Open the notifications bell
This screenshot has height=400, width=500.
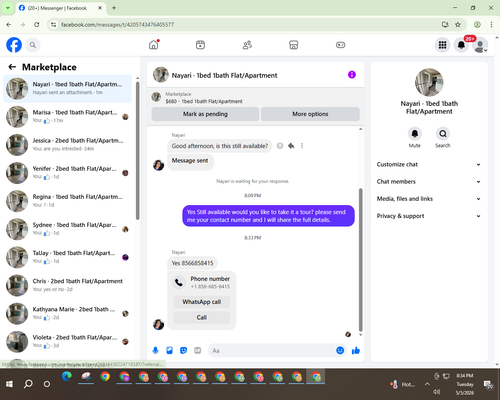point(461,45)
